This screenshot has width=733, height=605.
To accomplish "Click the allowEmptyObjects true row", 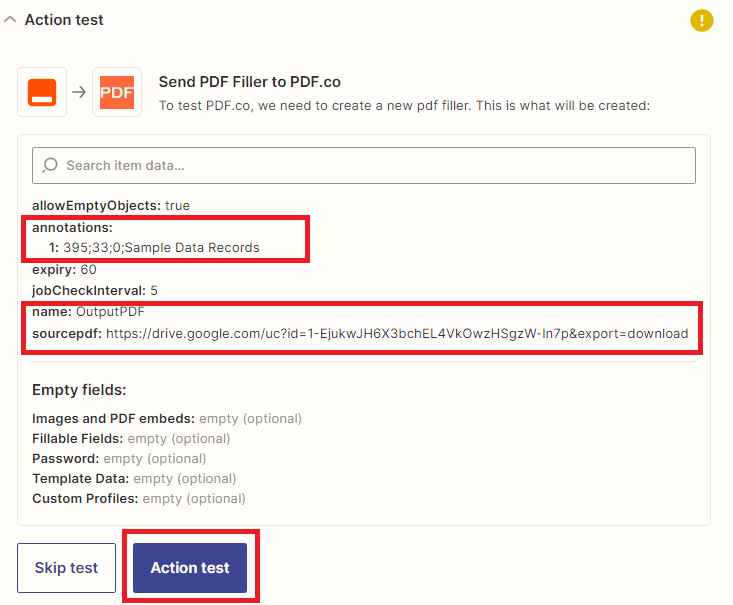I will 110,205.
